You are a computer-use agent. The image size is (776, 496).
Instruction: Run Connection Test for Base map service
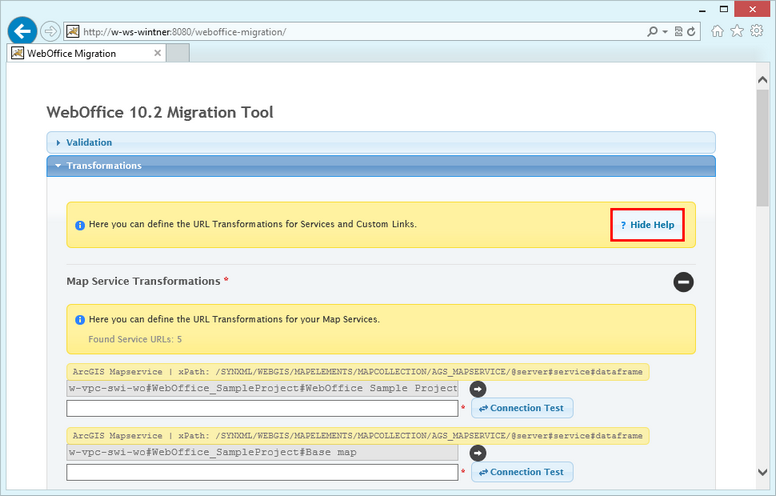[x=522, y=472]
